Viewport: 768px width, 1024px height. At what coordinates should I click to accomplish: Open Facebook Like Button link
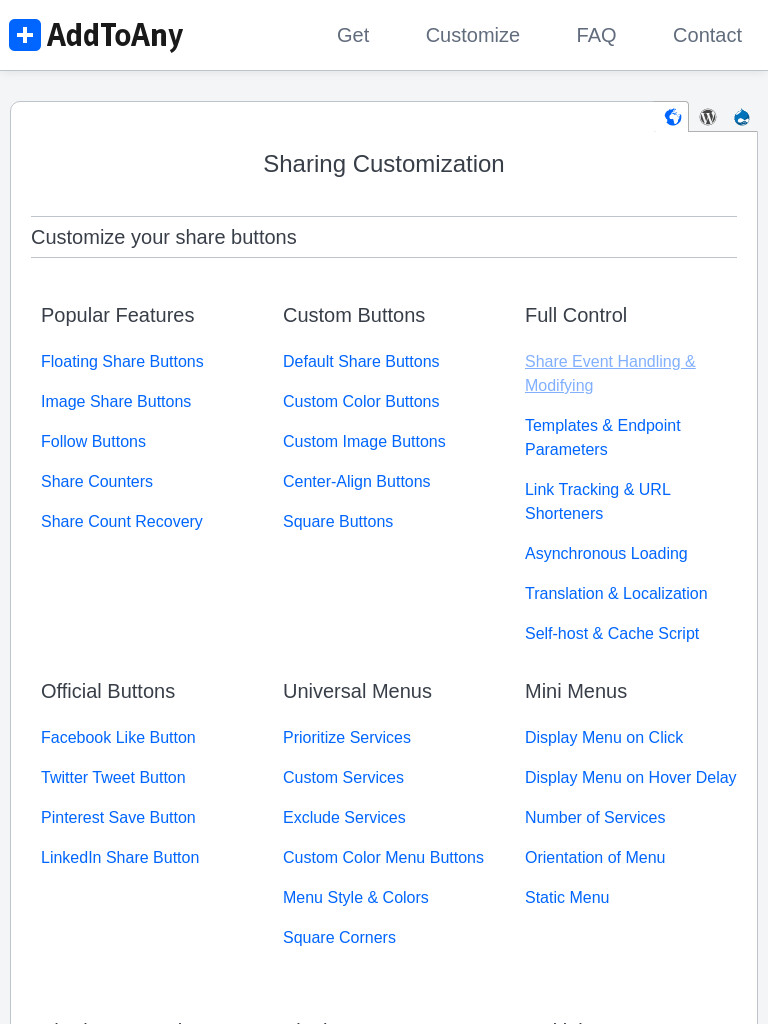118,737
